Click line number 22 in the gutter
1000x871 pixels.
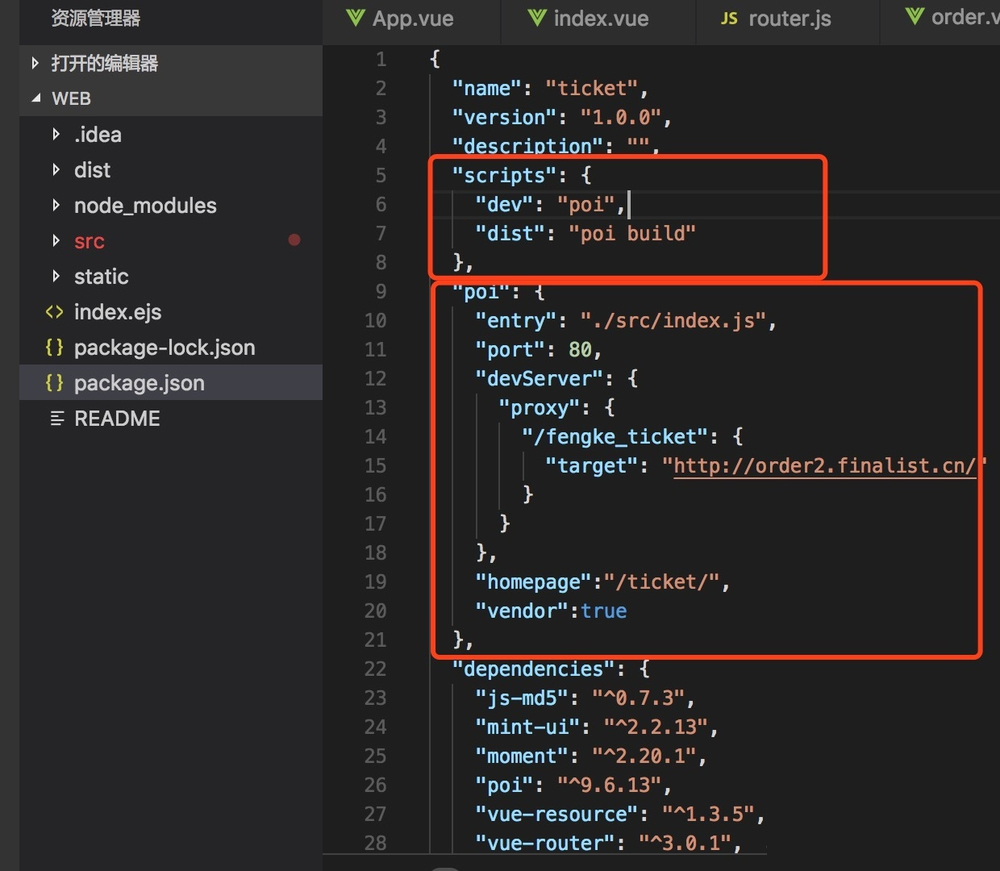(375, 669)
